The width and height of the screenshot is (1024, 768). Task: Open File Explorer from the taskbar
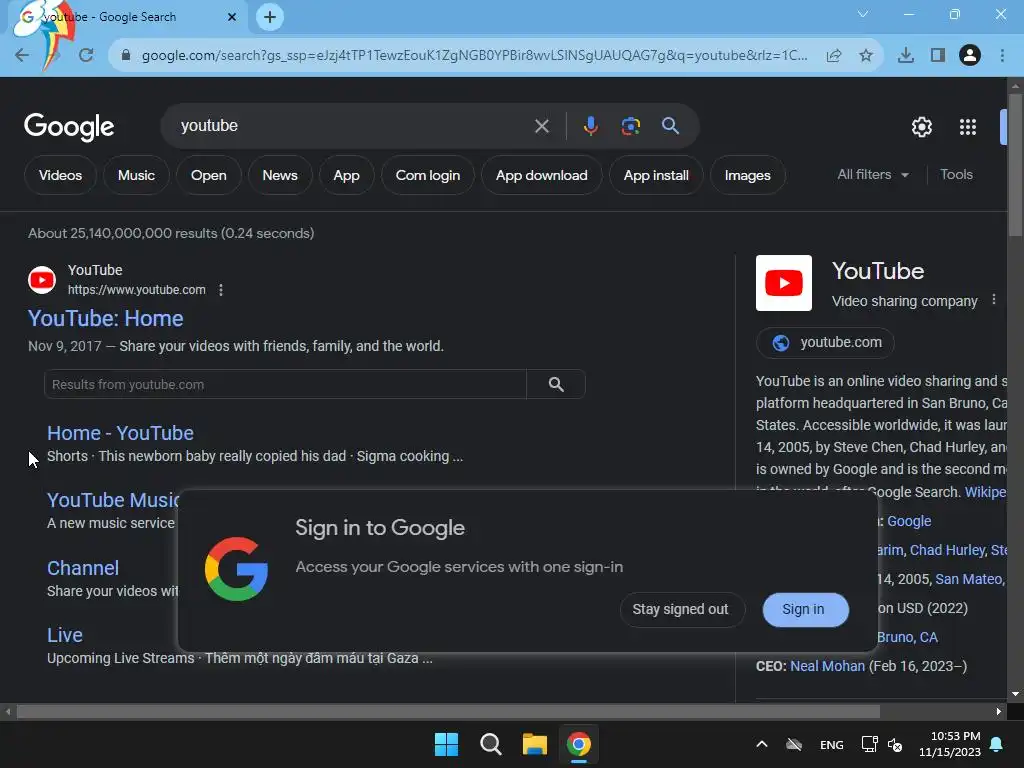tap(534, 744)
